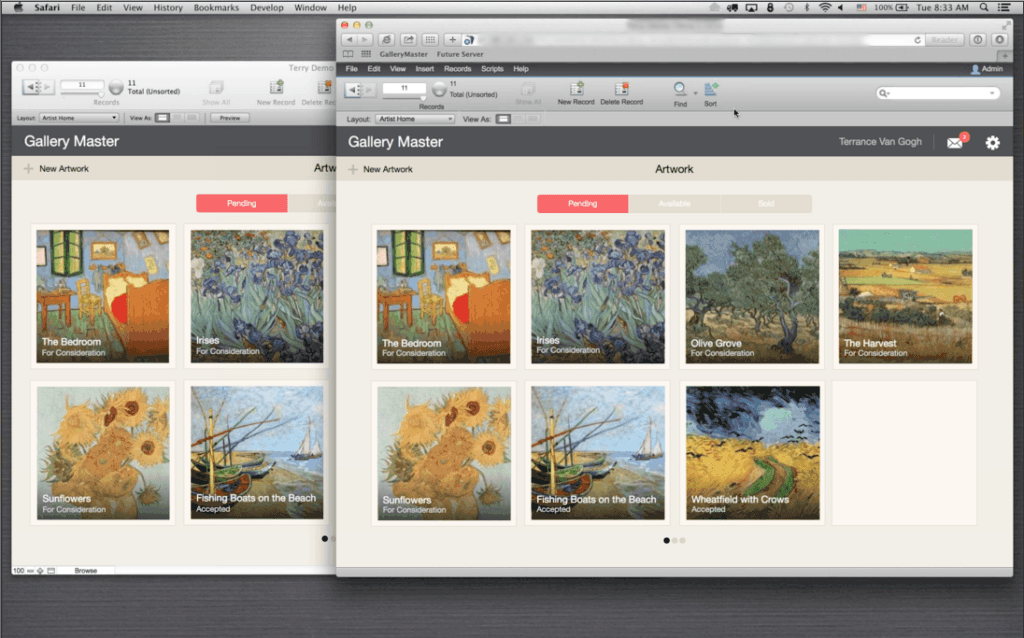Click the Safari add bookmark plus button
Viewport: 1024px width, 638px height.
point(452,40)
